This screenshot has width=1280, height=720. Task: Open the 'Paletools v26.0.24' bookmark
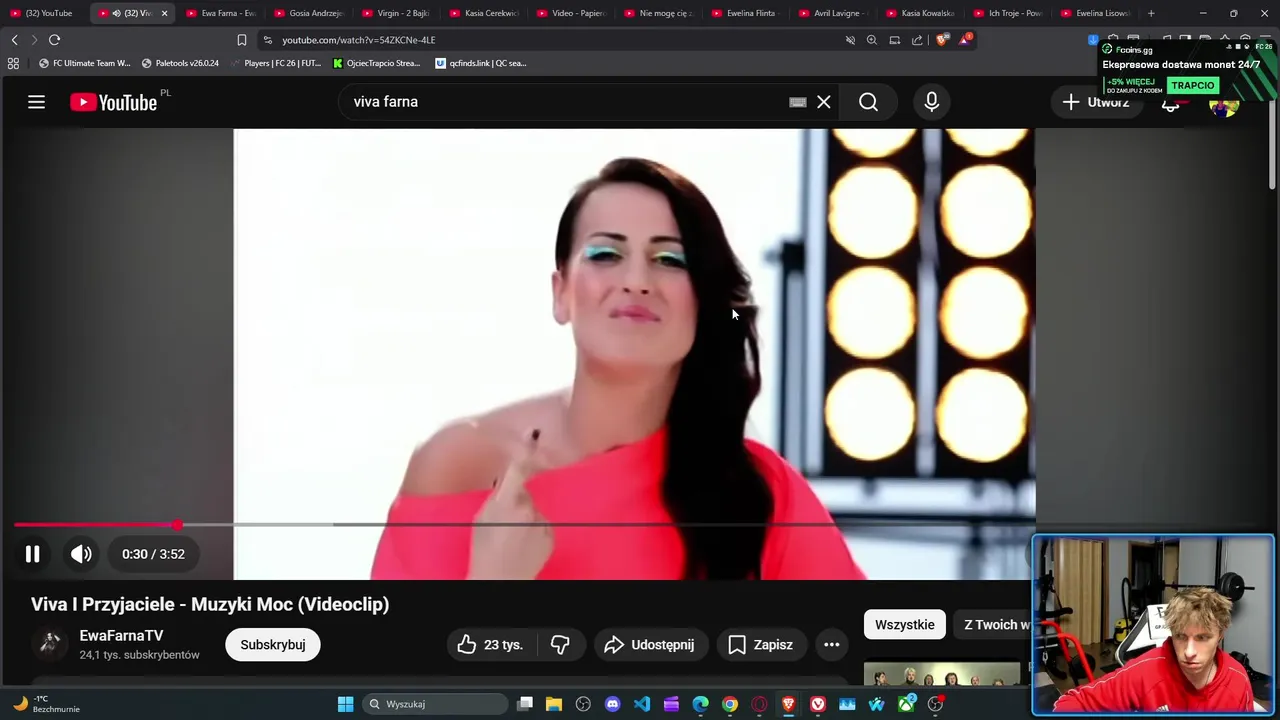(x=180, y=63)
